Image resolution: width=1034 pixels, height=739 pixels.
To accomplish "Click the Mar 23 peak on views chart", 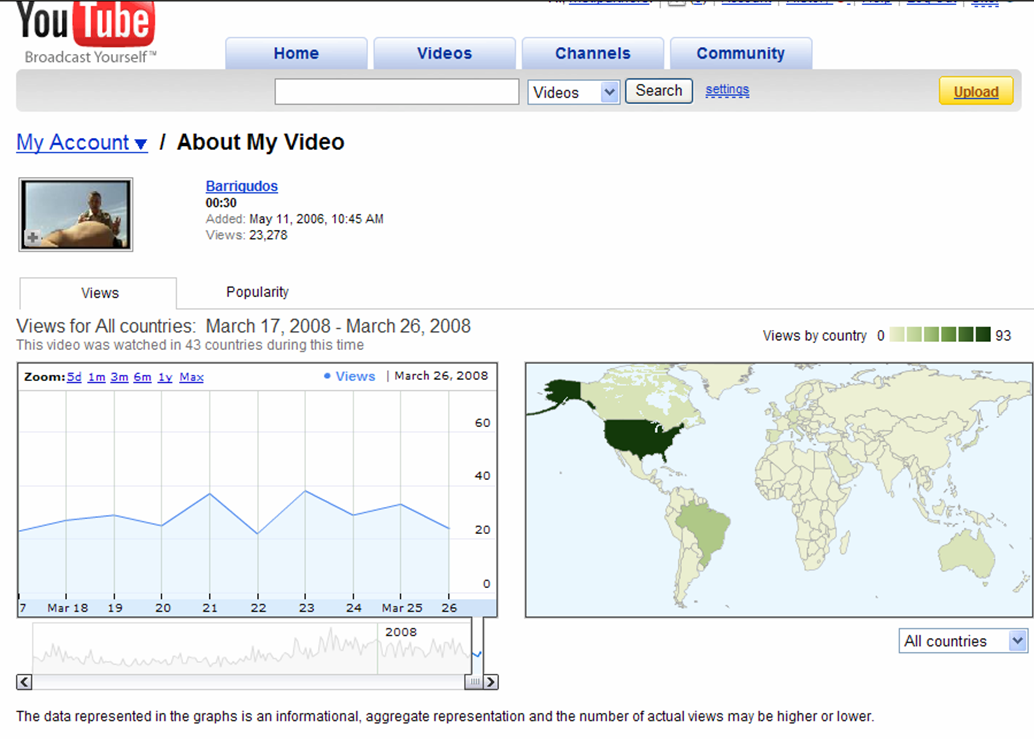I will pos(305,490).
